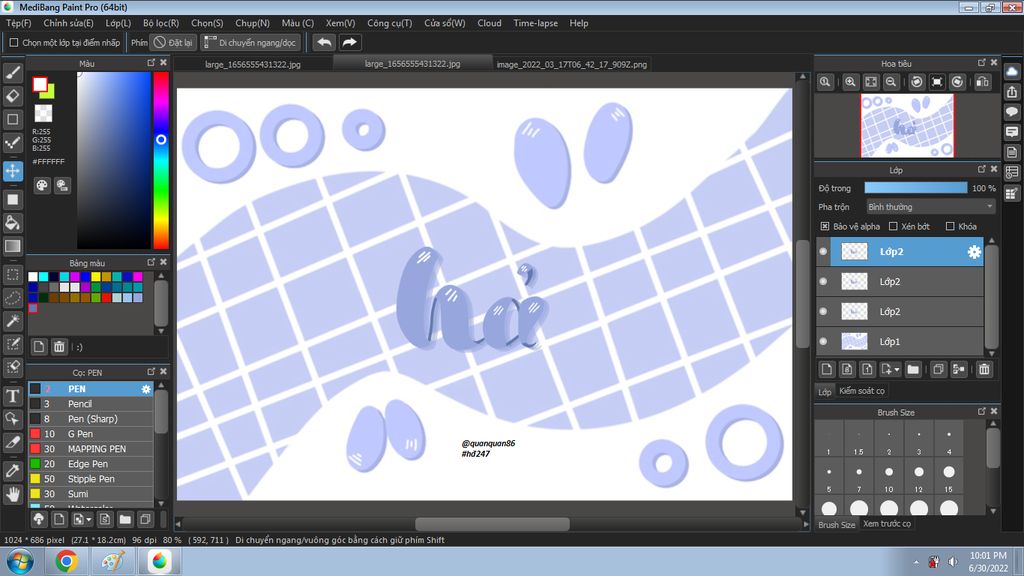Screen dimensions: 1024x576
Task: Select the red foreground color swatch
Action: pos(40,84)
